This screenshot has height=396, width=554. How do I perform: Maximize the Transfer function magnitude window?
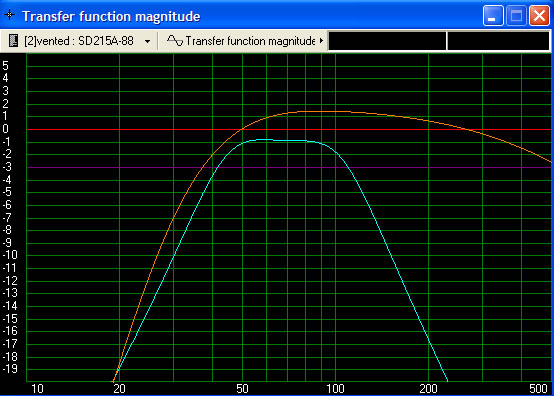tap(516, 16)
